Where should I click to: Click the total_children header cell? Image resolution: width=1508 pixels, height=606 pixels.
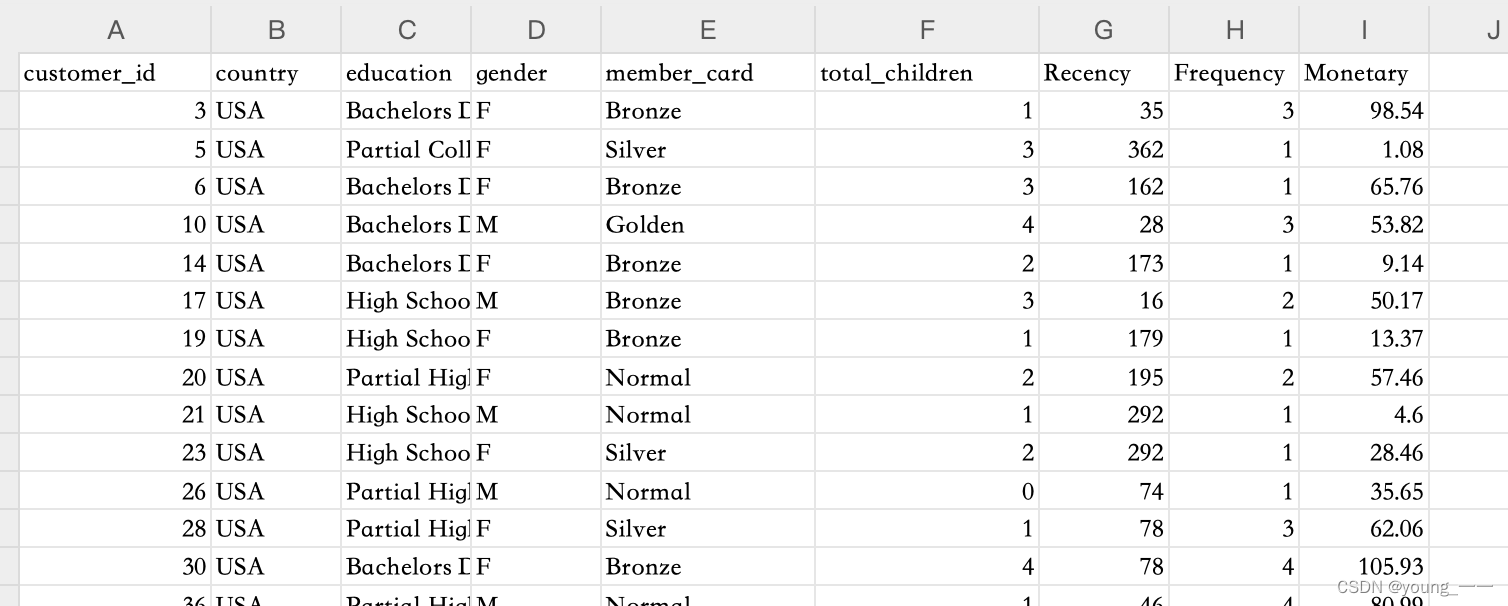point(927,73)
